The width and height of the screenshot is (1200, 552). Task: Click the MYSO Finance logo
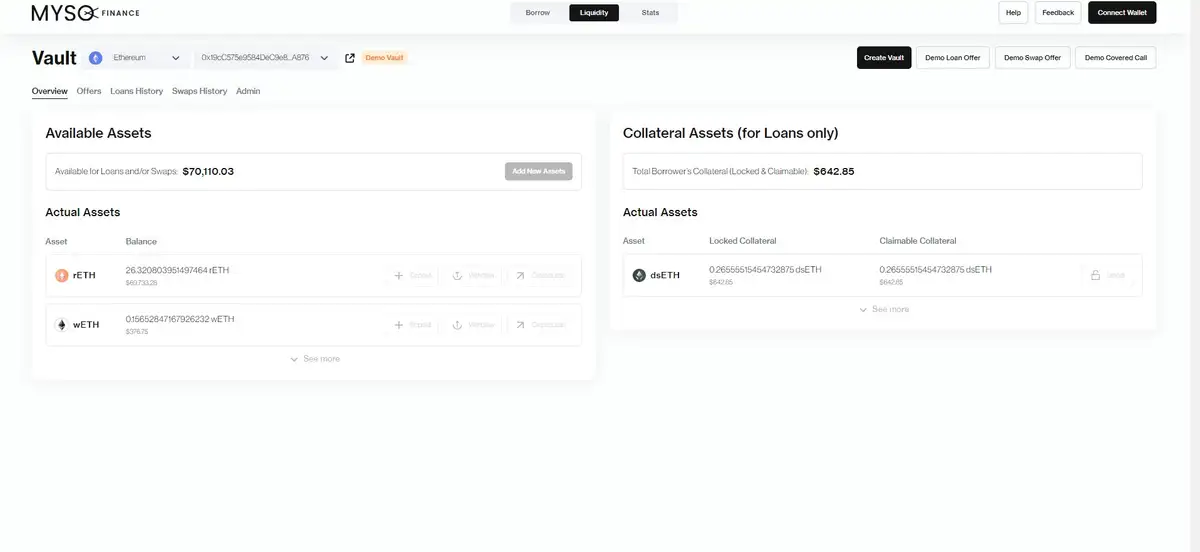coord(85,13)
